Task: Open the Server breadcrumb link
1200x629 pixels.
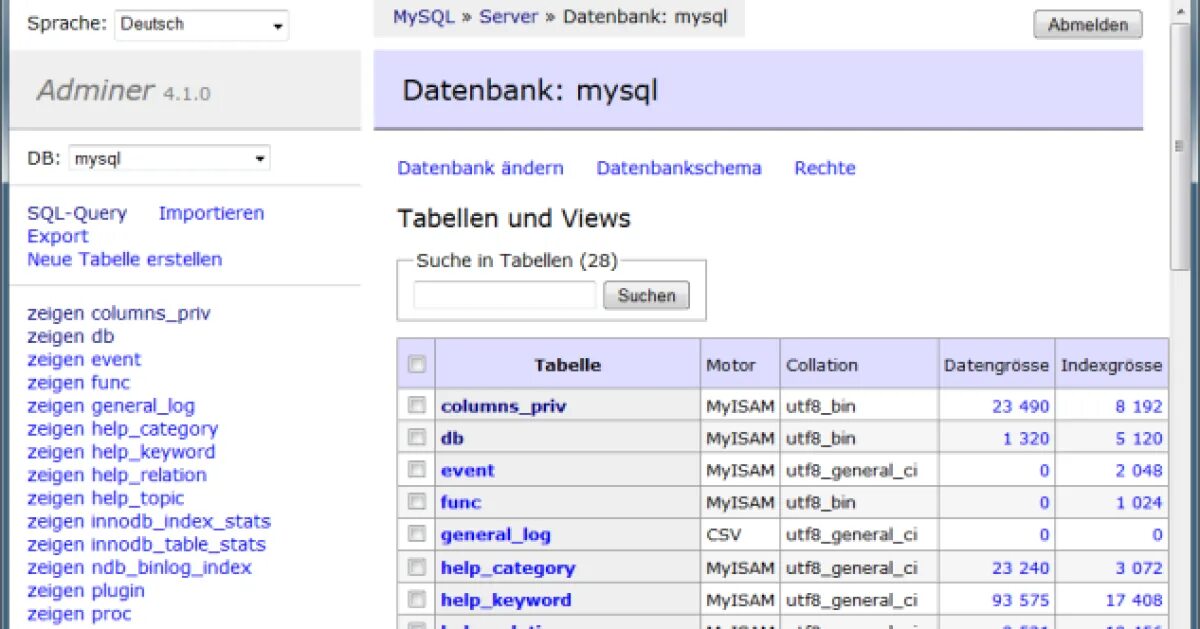Action: click(508, 17)
